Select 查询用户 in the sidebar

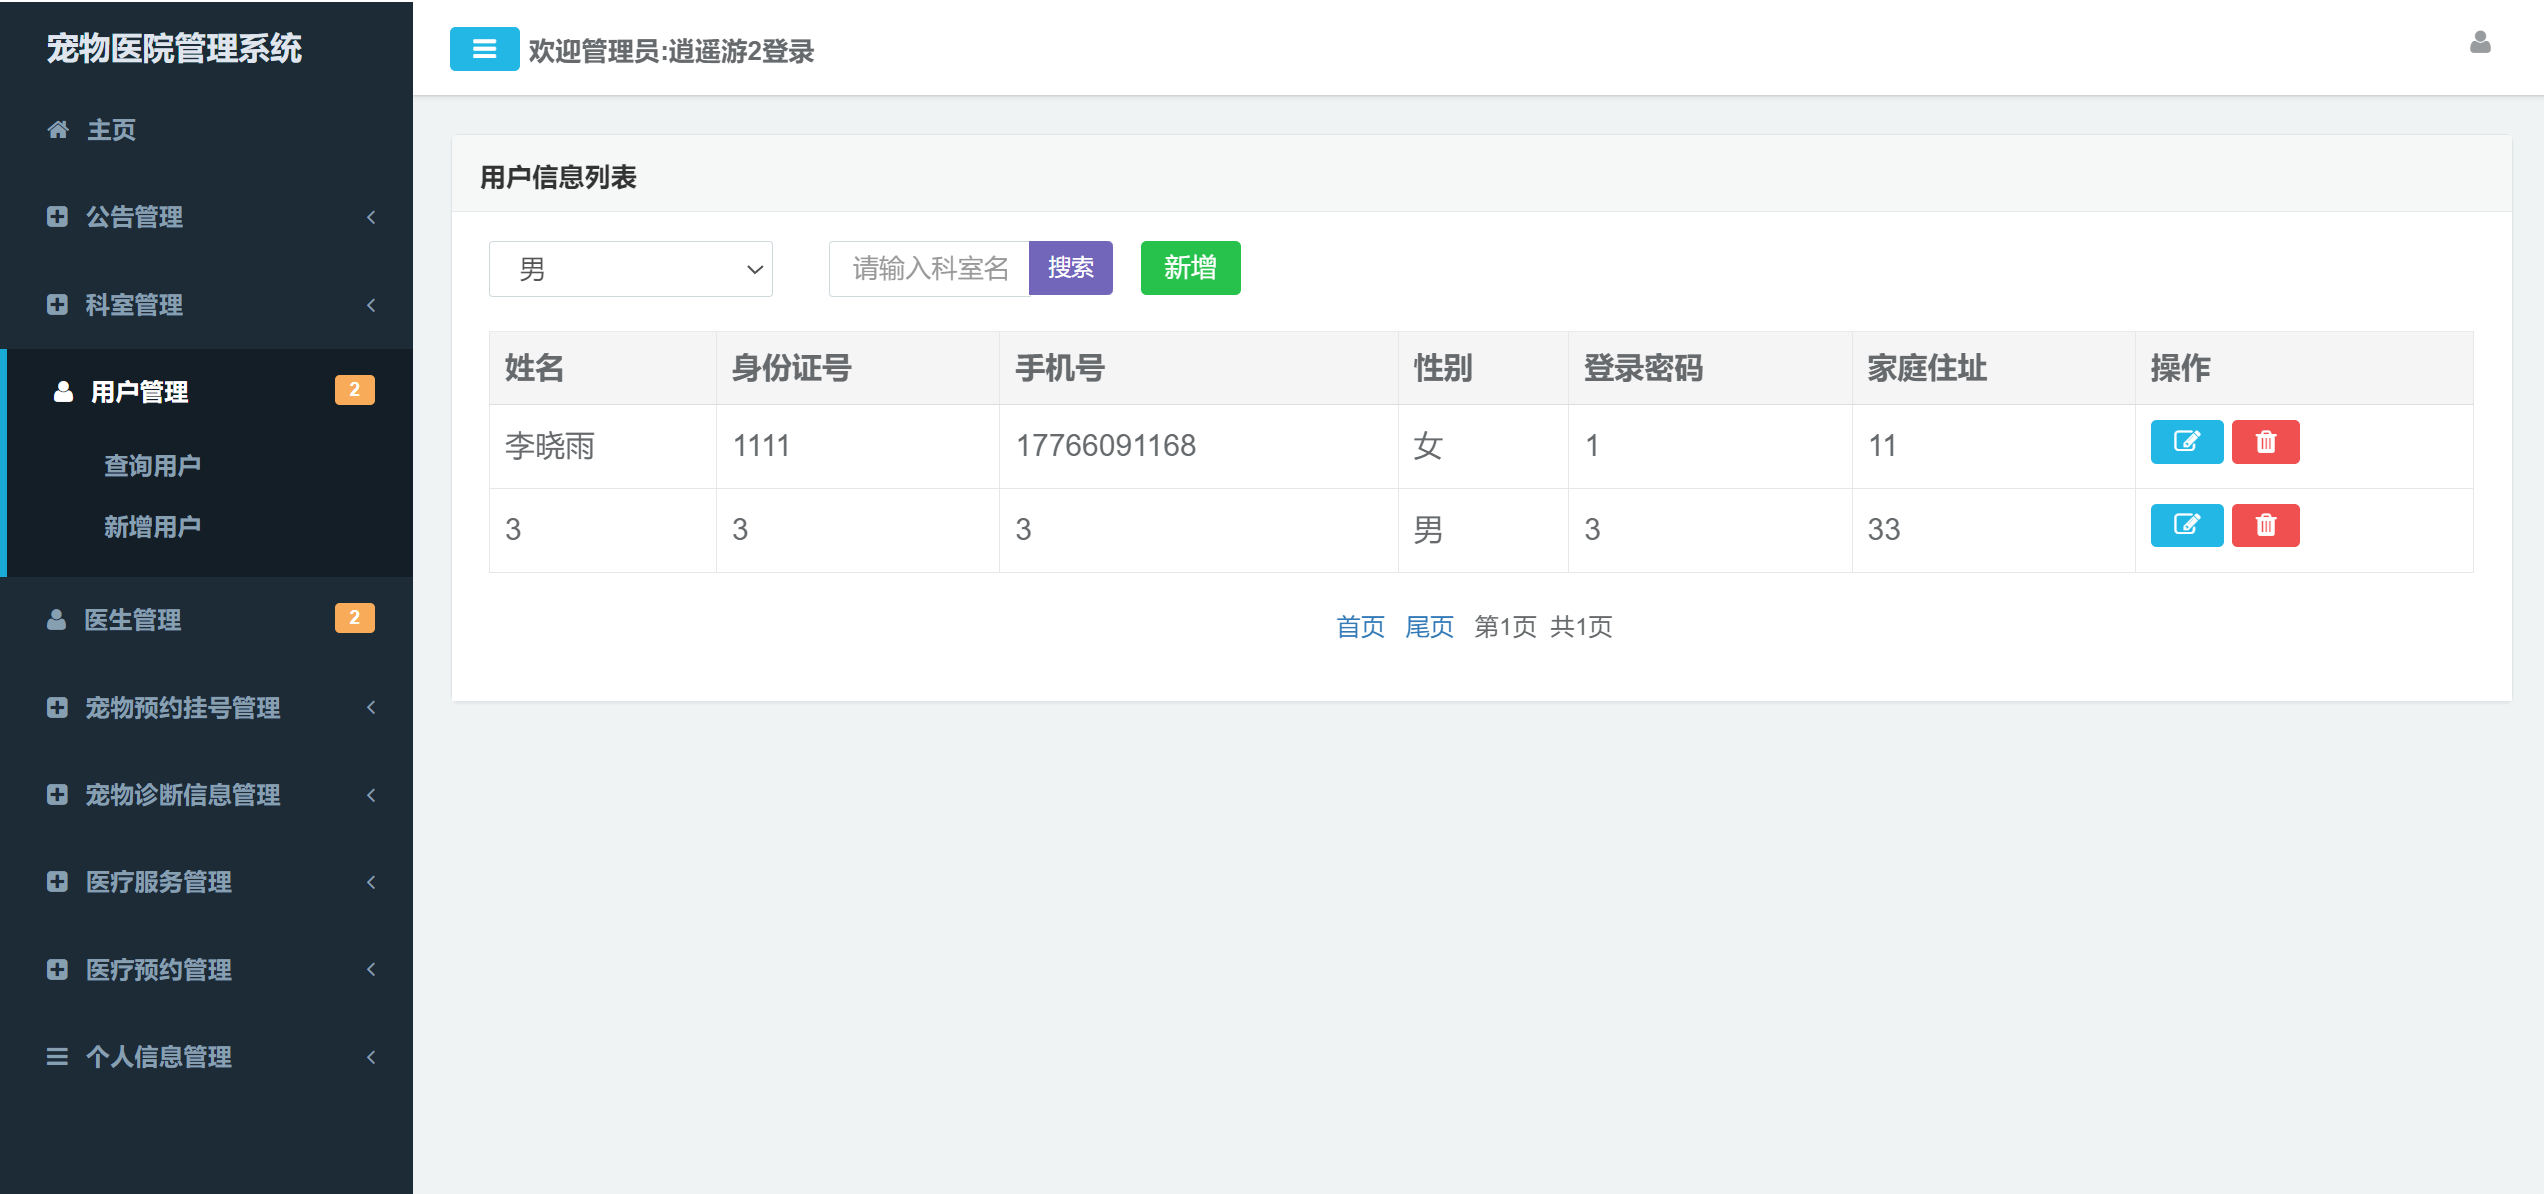click(x=152, y=464)
